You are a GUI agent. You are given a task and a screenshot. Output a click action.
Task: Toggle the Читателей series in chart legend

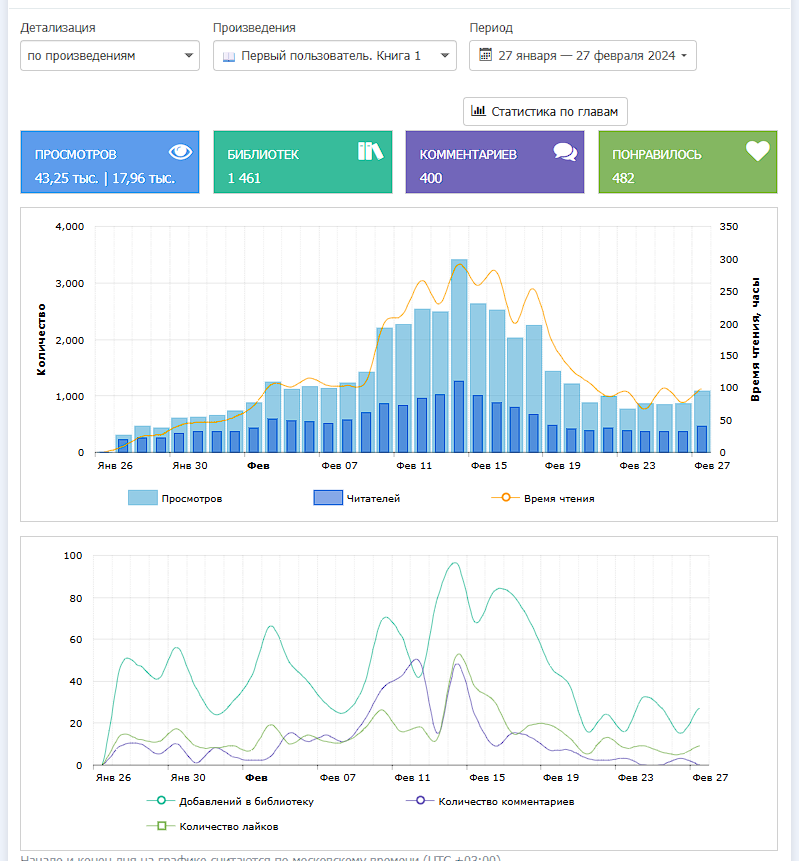click(356, 498)
